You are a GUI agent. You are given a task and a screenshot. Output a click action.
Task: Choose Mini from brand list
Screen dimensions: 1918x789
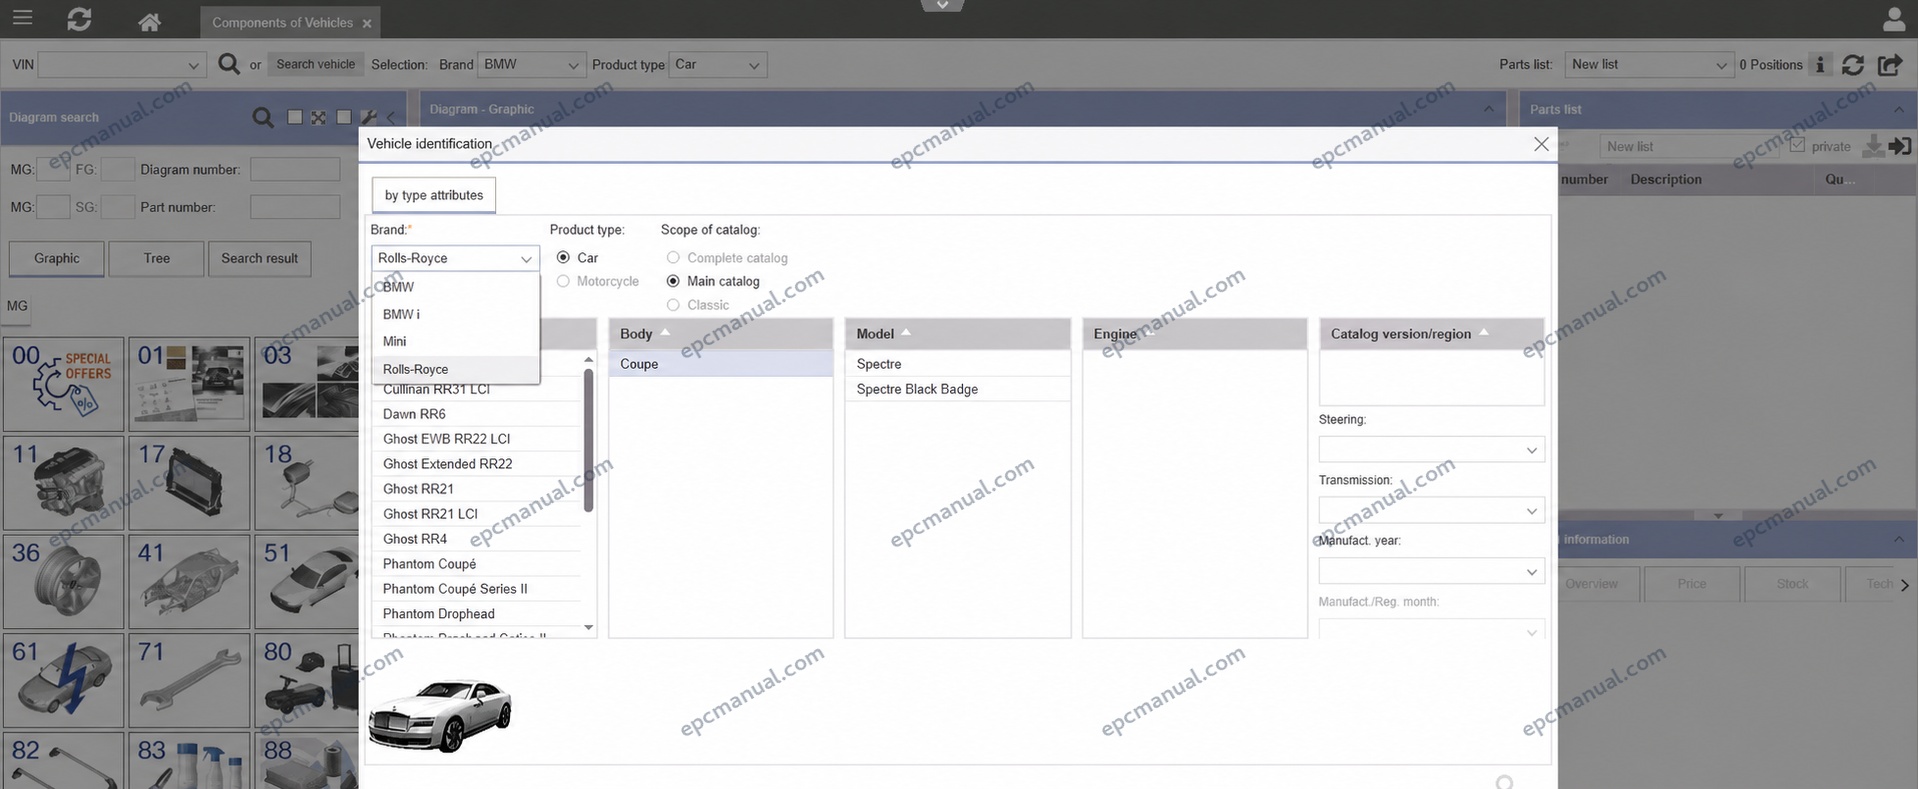click(x=456, y=341)
